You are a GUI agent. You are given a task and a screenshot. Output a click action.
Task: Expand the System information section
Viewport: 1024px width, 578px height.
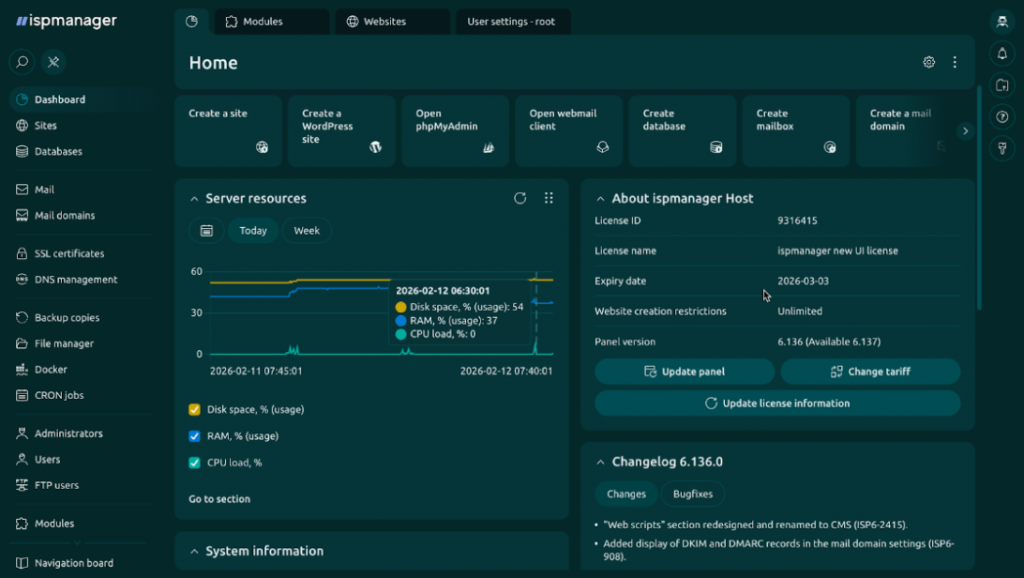pyautogui.click(x=194, y=551)
